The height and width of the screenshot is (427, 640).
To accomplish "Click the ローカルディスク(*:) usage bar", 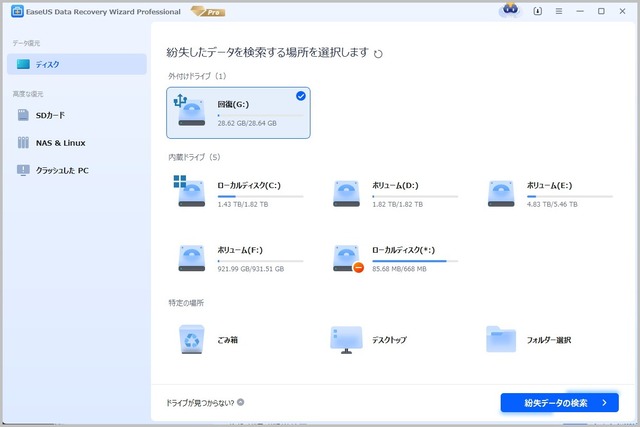I will (x=415, y=261).
